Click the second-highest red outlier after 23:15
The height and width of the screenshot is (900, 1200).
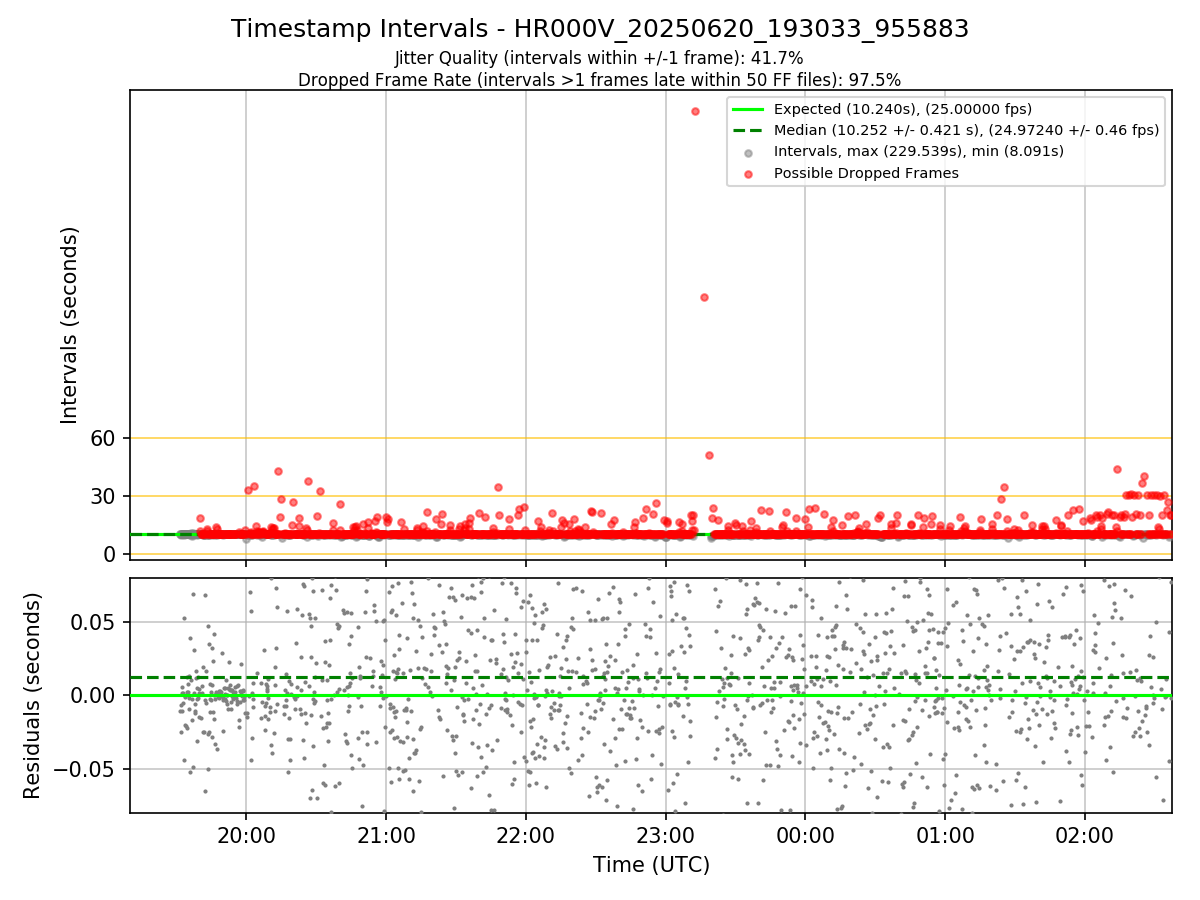click(704, 297)
